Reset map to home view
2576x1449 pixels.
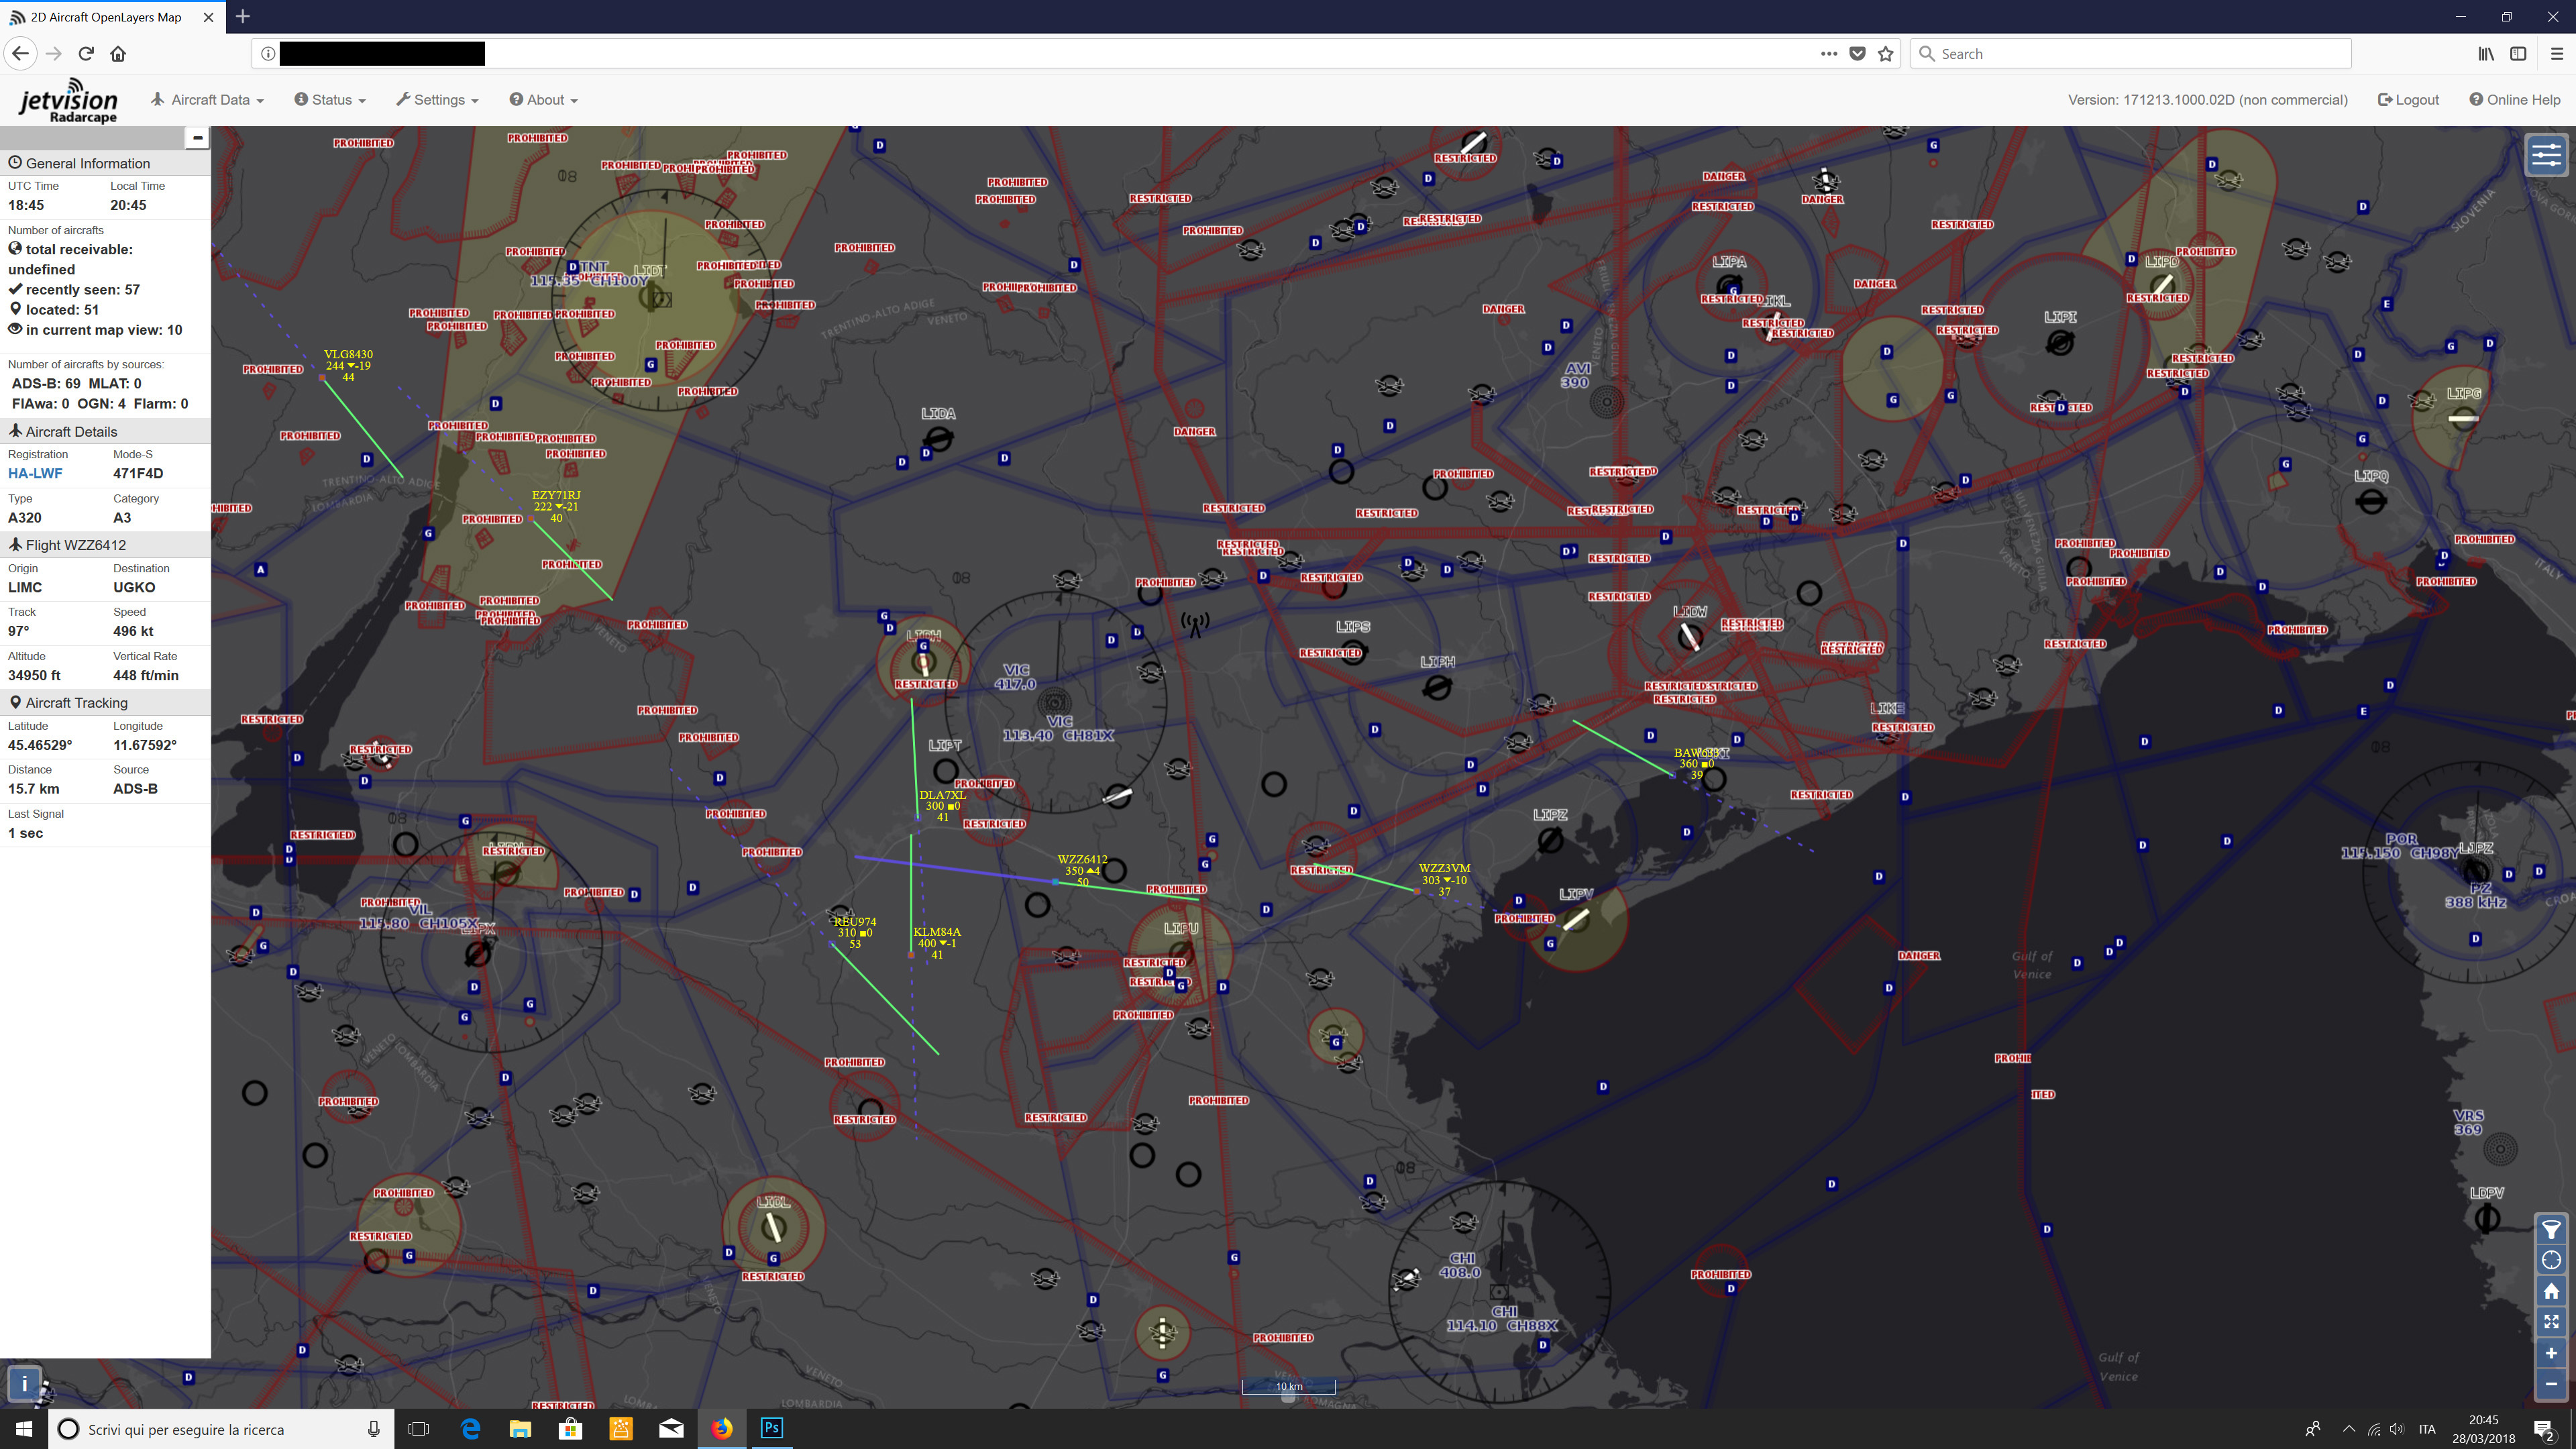[2551, 1291]
